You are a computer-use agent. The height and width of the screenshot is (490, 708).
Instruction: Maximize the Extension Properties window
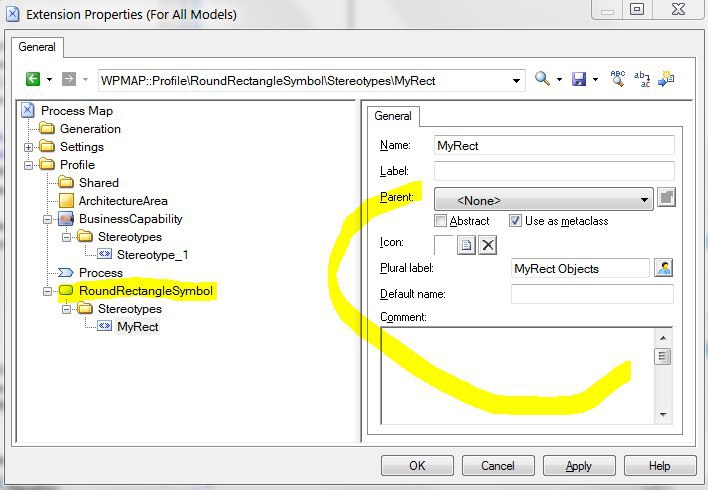click(637, 9)
